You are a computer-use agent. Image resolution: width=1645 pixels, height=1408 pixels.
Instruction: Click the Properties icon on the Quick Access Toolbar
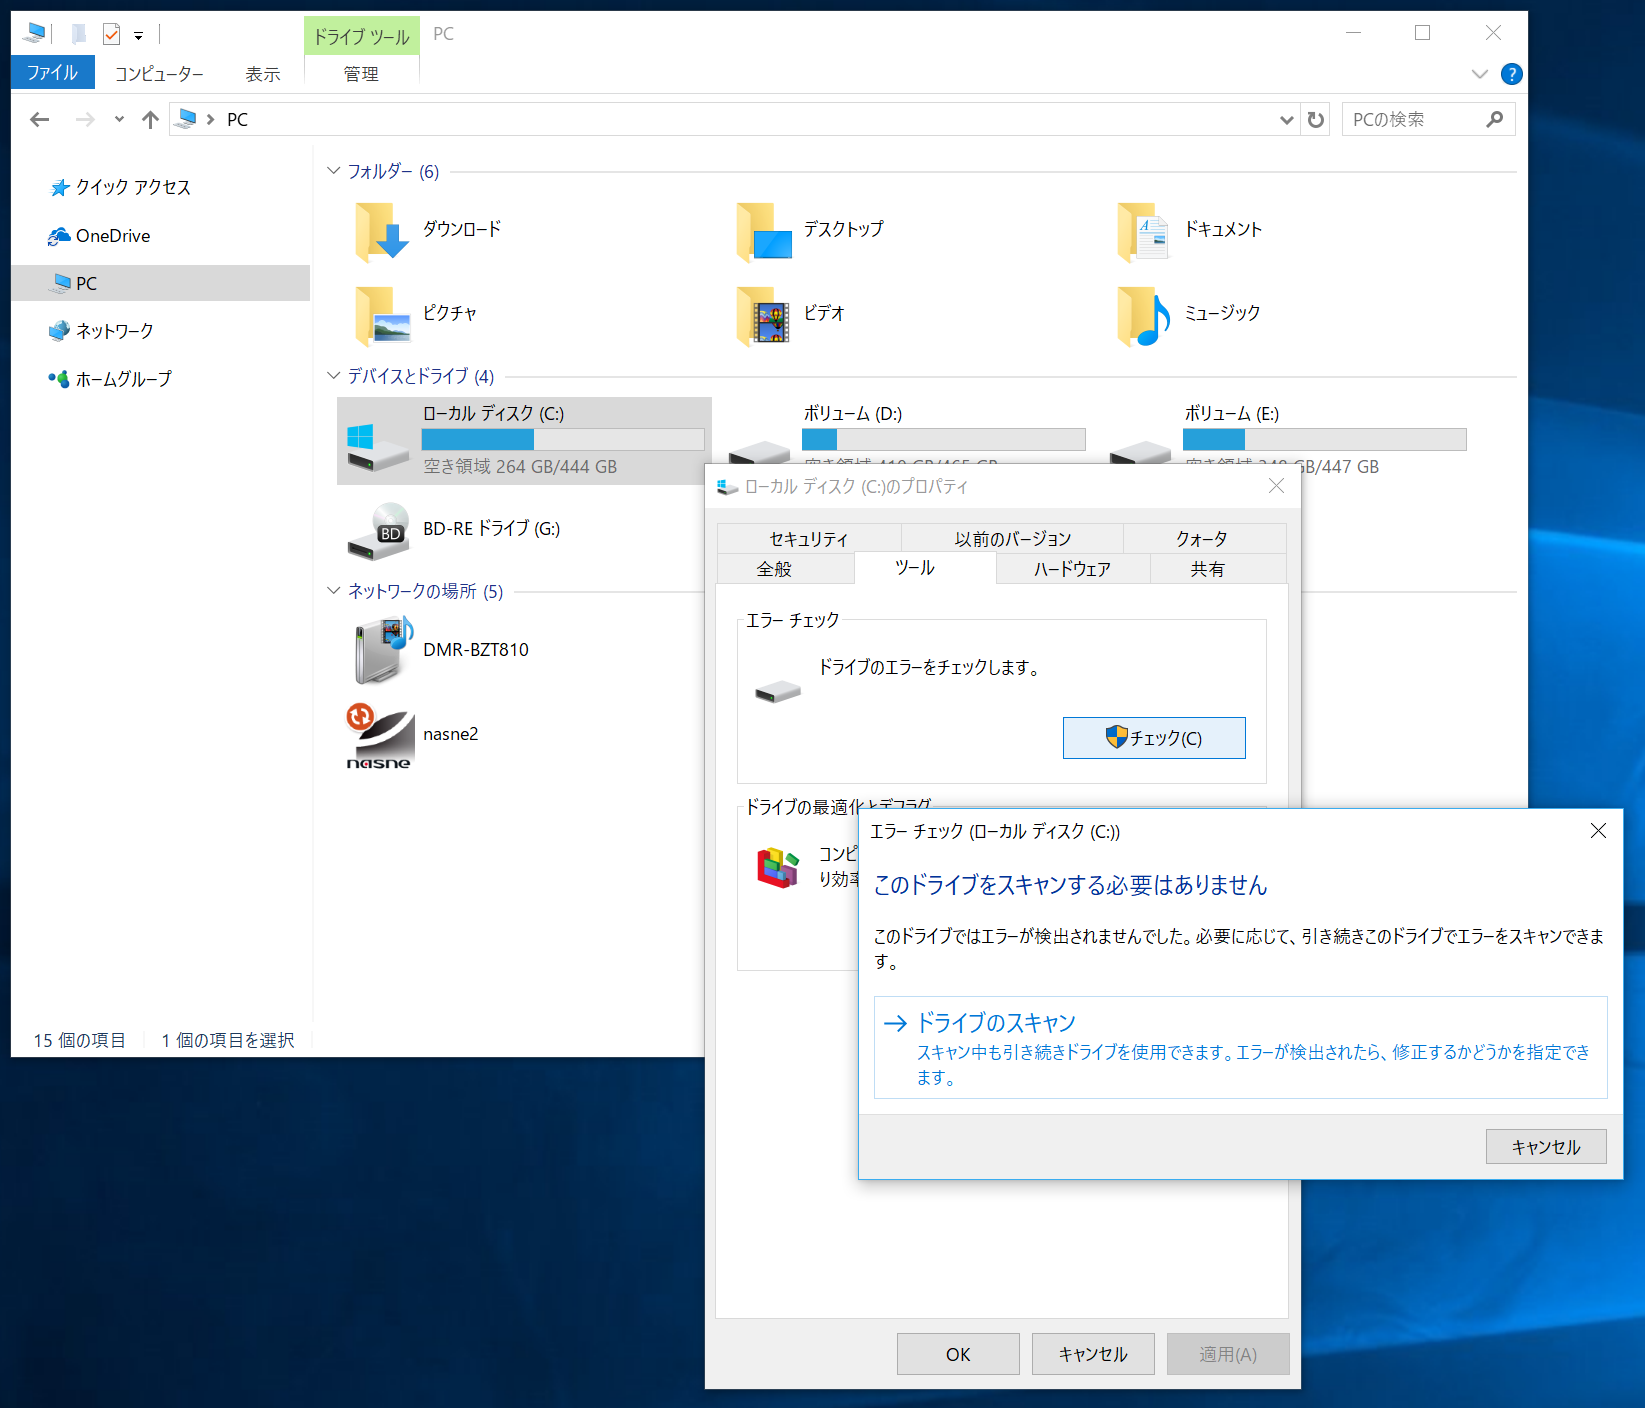(x=110, y=33)
